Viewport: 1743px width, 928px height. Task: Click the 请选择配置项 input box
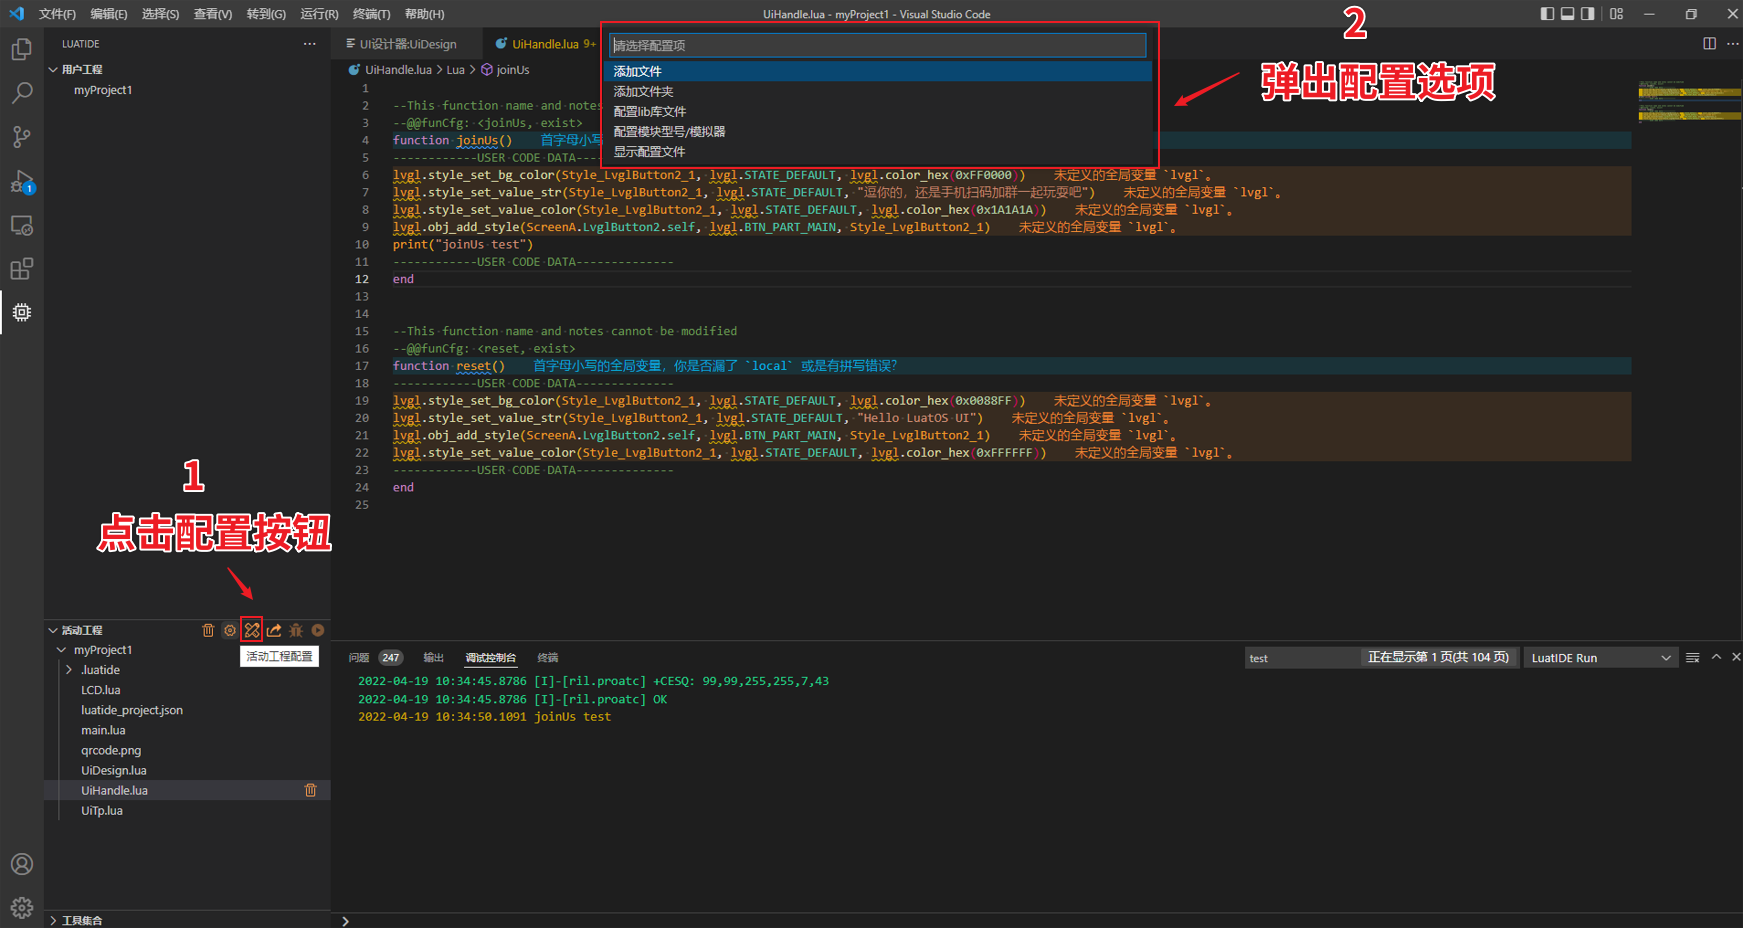click(877, 46)
